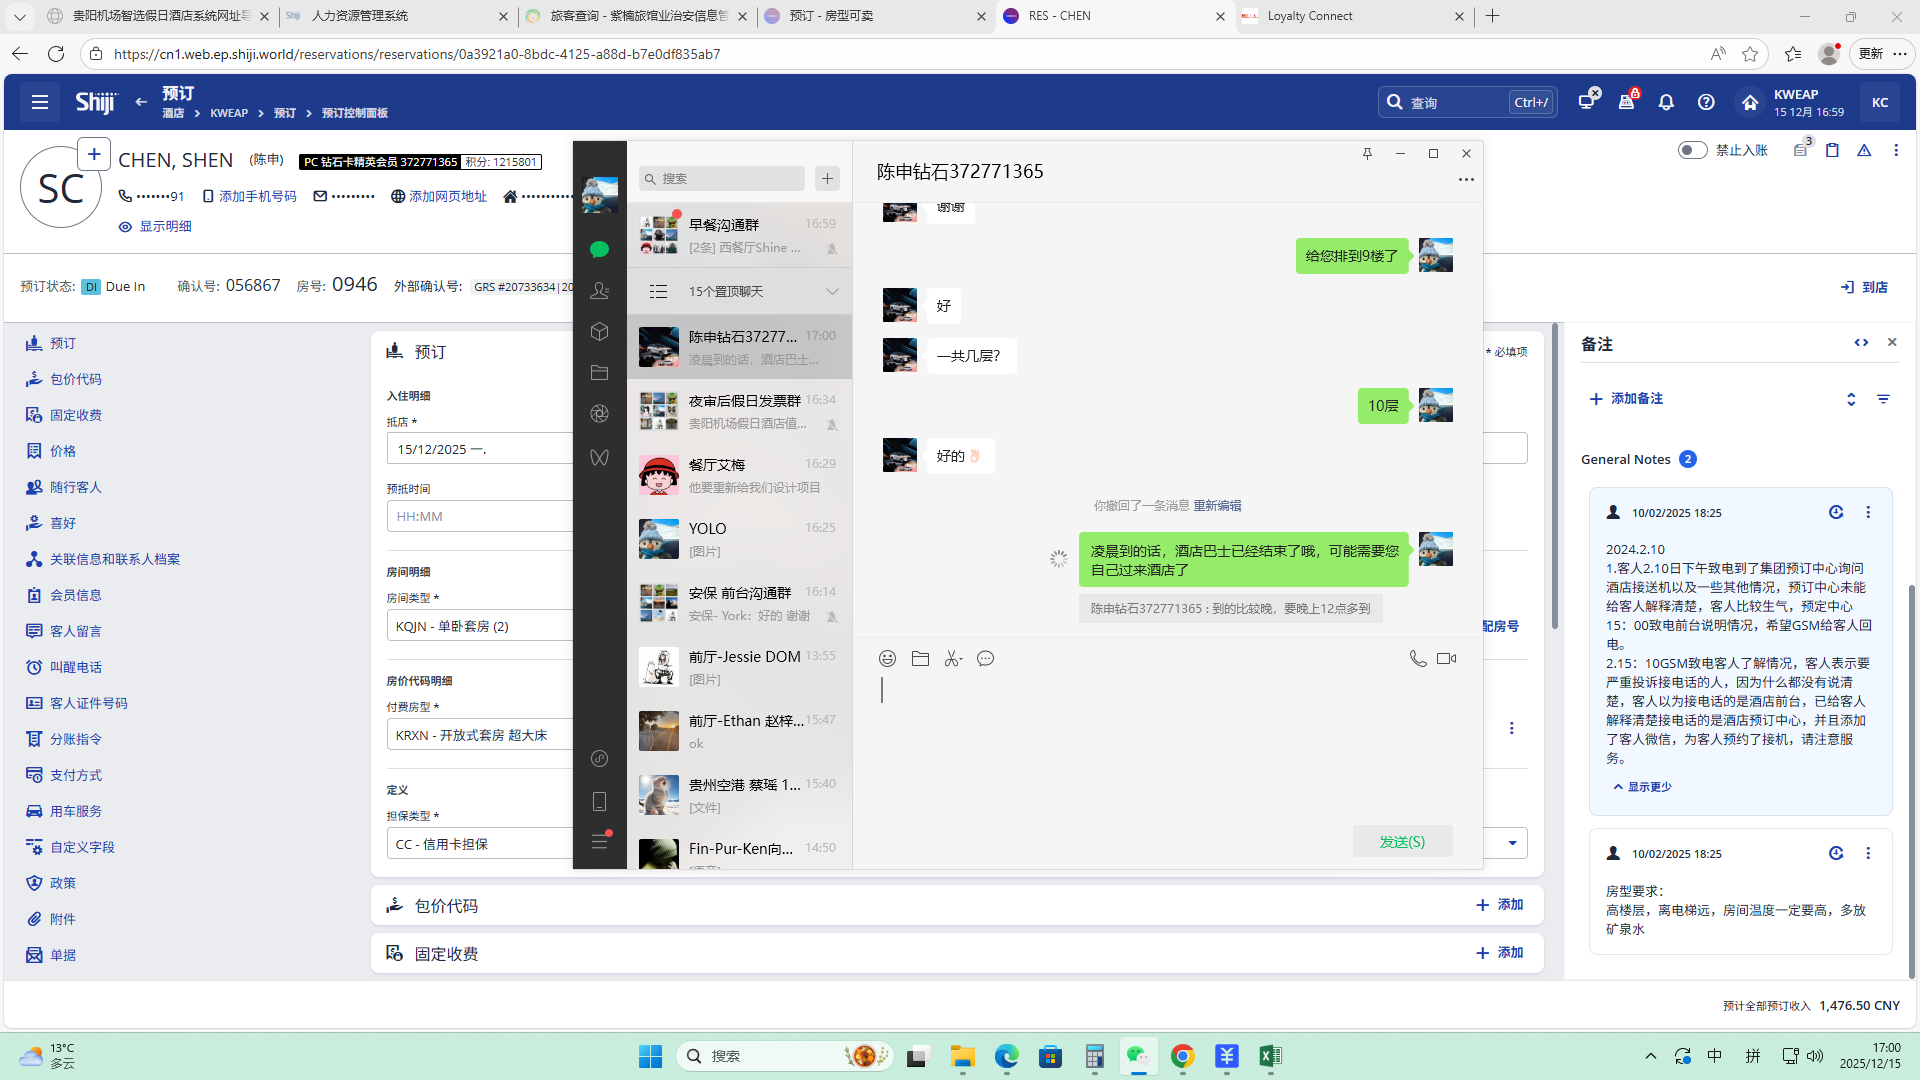Expand the 15个置顶聊天 pinned chats
1920x1080 pixels.
[x=740, y=291]
